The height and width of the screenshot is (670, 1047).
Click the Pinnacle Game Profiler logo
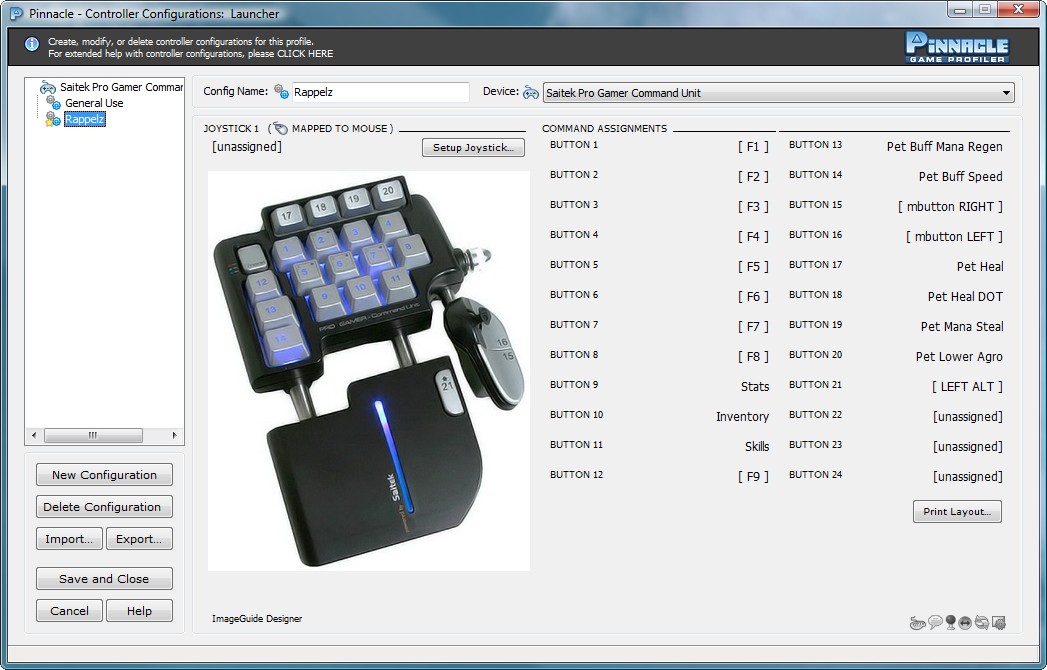pos(957,47)
